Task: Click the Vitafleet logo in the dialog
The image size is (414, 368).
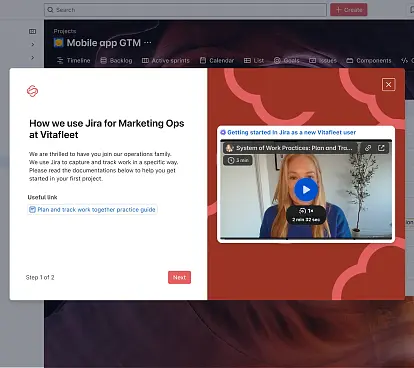Action: (x=32, y=91)
